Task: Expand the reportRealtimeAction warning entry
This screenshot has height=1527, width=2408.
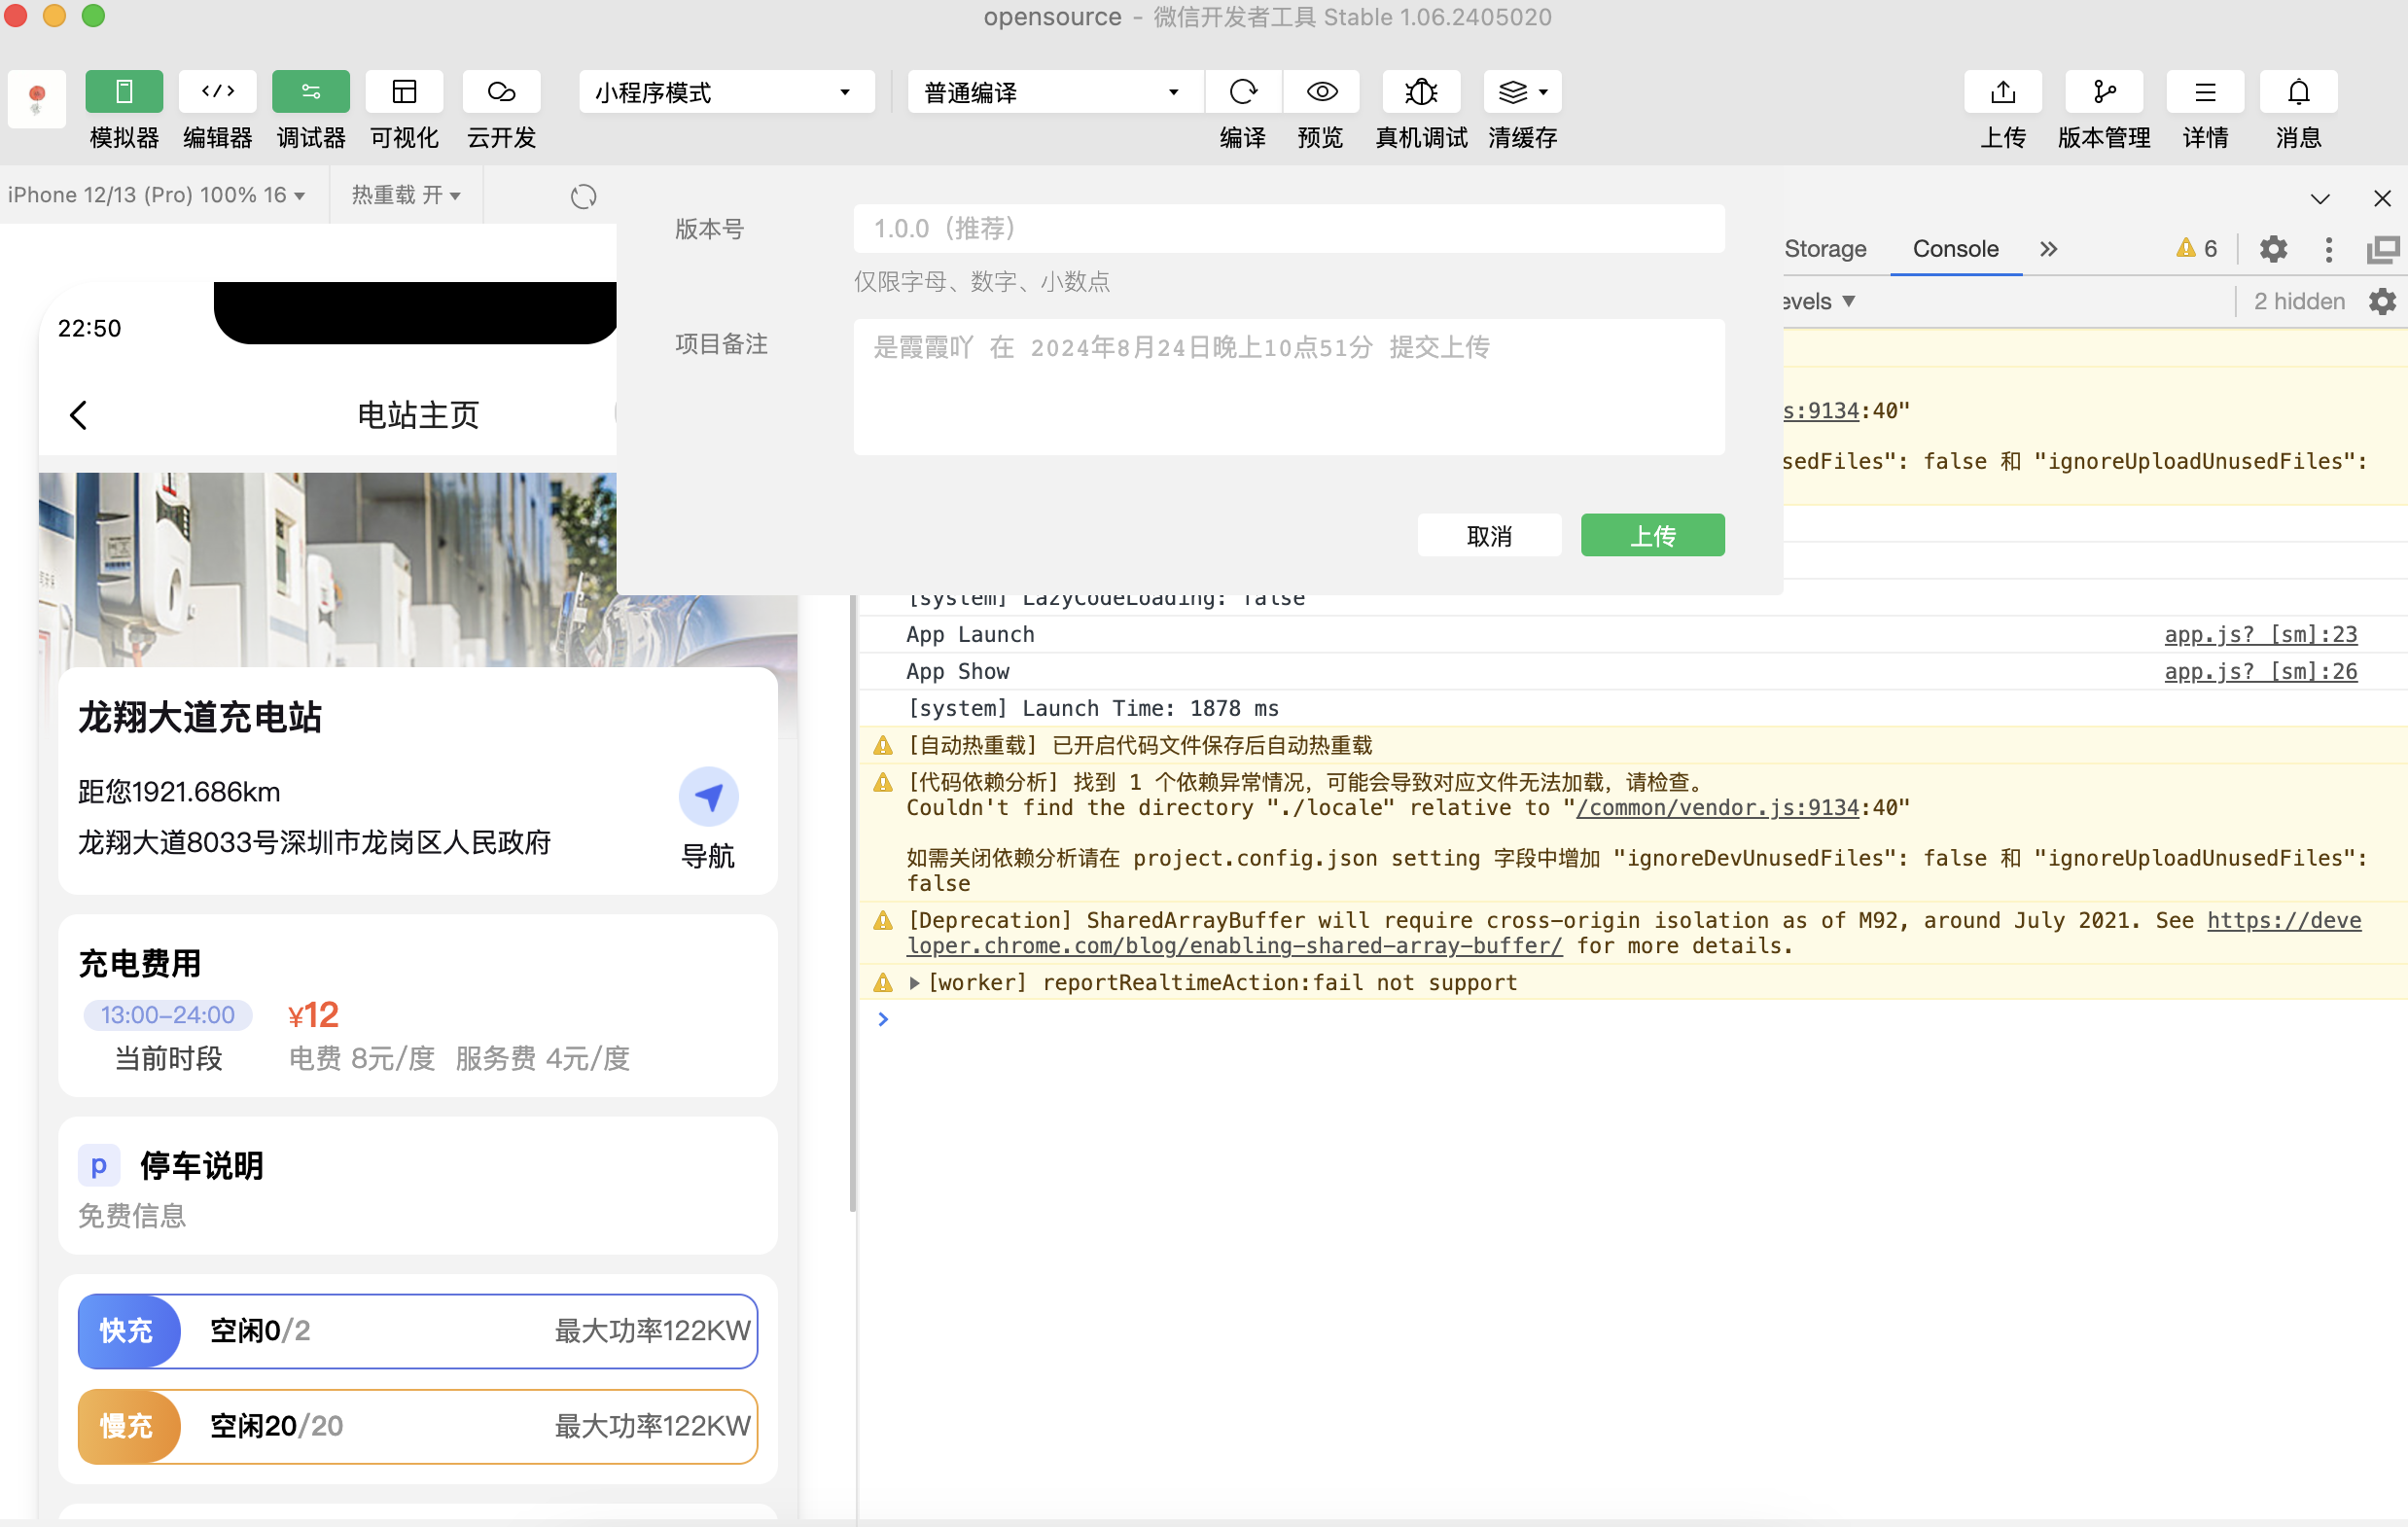Action: point(913,982)
